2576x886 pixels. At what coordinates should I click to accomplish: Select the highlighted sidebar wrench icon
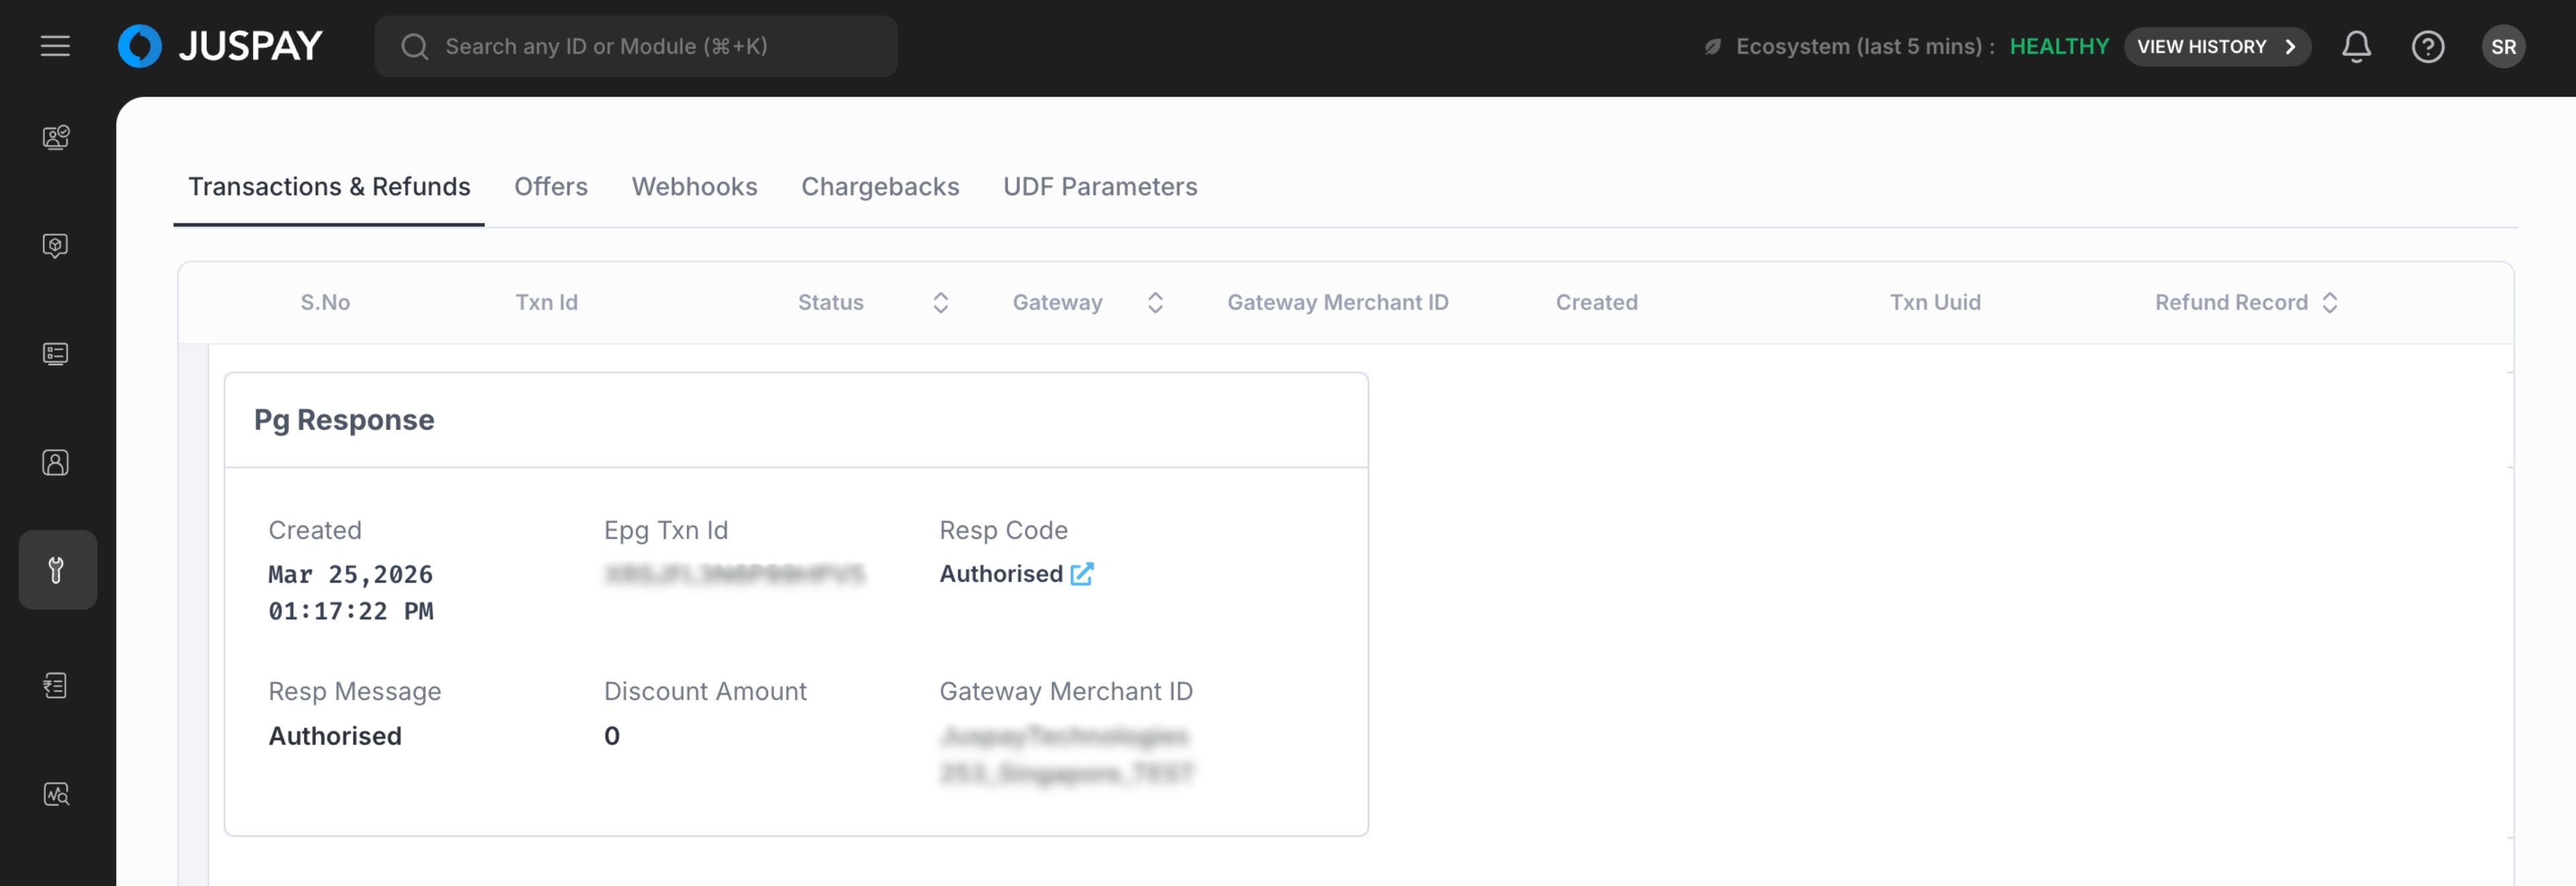(x=57, y=570)
